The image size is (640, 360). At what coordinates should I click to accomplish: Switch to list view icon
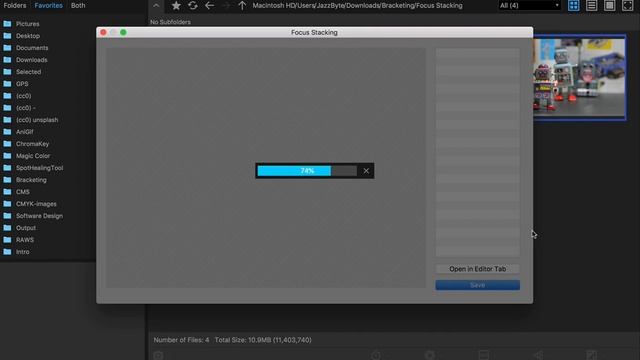coord(591,5)
